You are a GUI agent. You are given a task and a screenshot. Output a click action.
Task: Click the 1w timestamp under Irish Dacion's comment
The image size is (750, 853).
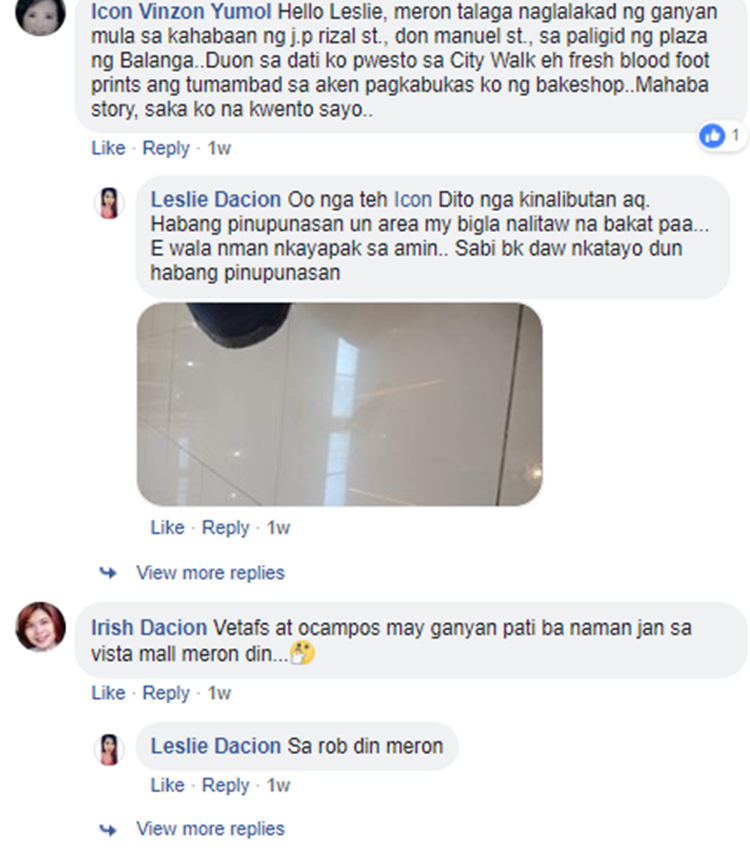click(219, 693)
